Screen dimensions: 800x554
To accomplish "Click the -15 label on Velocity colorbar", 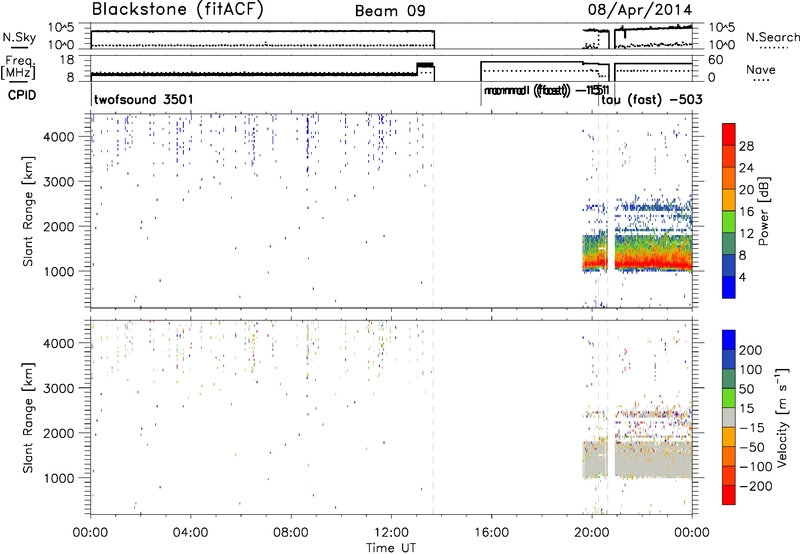I will [752, 428].
